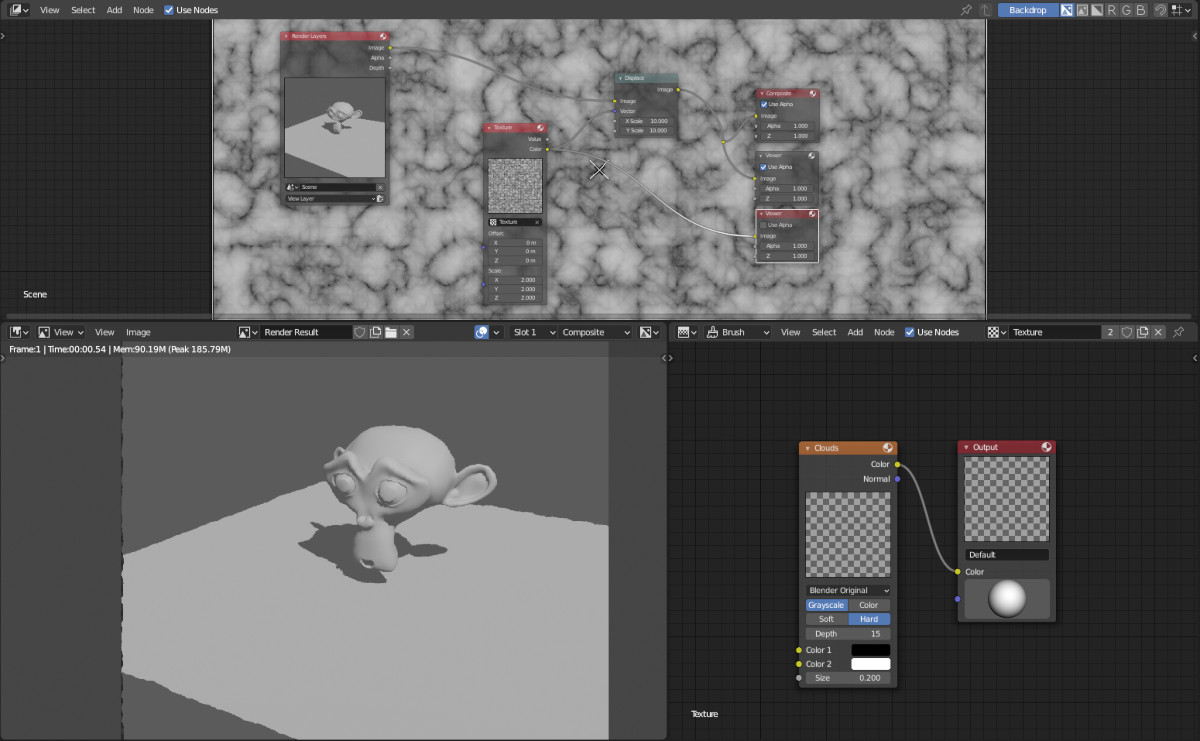Open snap element grid dropdown
The width and height of the screenshot is (1200, 741).
tap(1181, 10)
